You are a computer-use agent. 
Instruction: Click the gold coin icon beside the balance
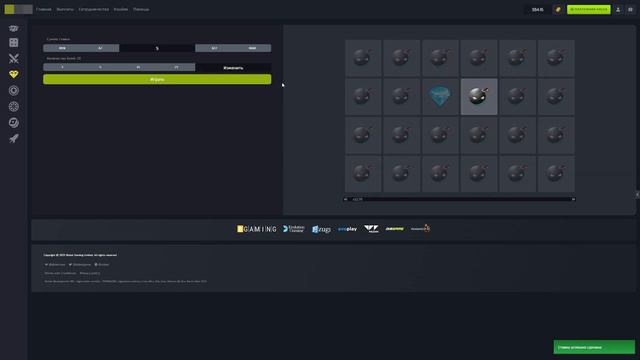558,9
